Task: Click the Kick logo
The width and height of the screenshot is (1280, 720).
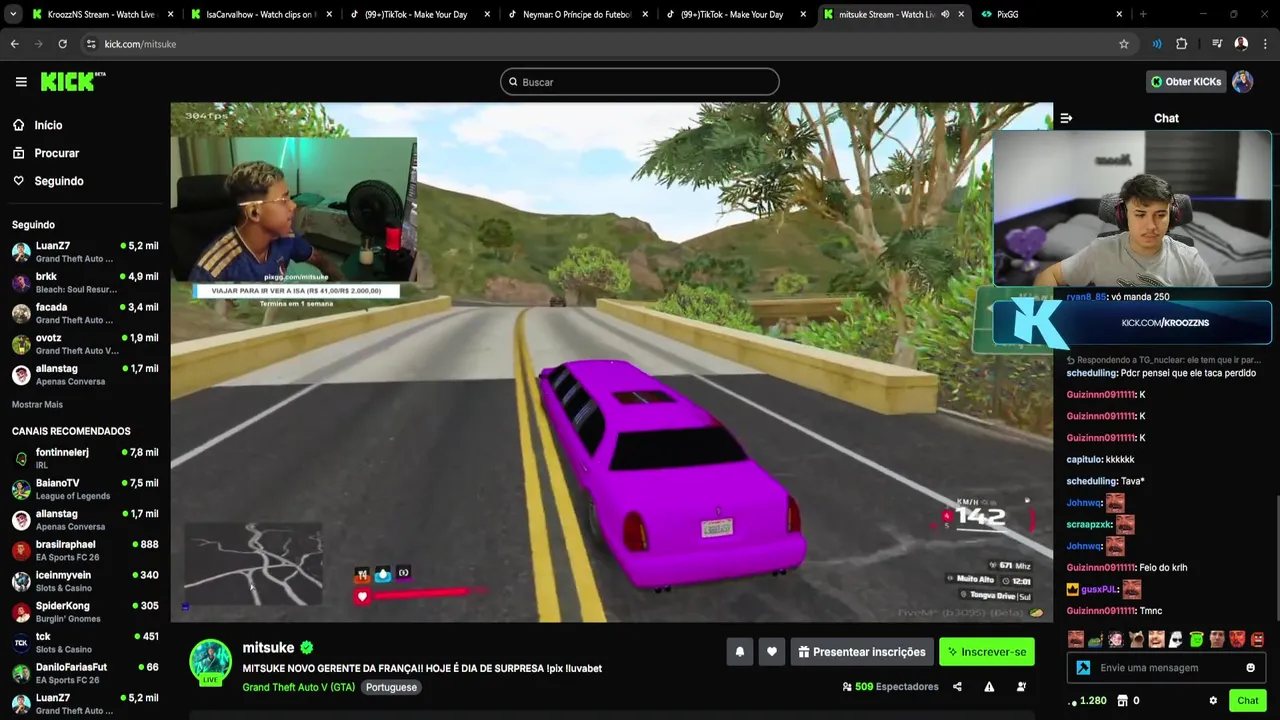Action: [x=73, y=82]
